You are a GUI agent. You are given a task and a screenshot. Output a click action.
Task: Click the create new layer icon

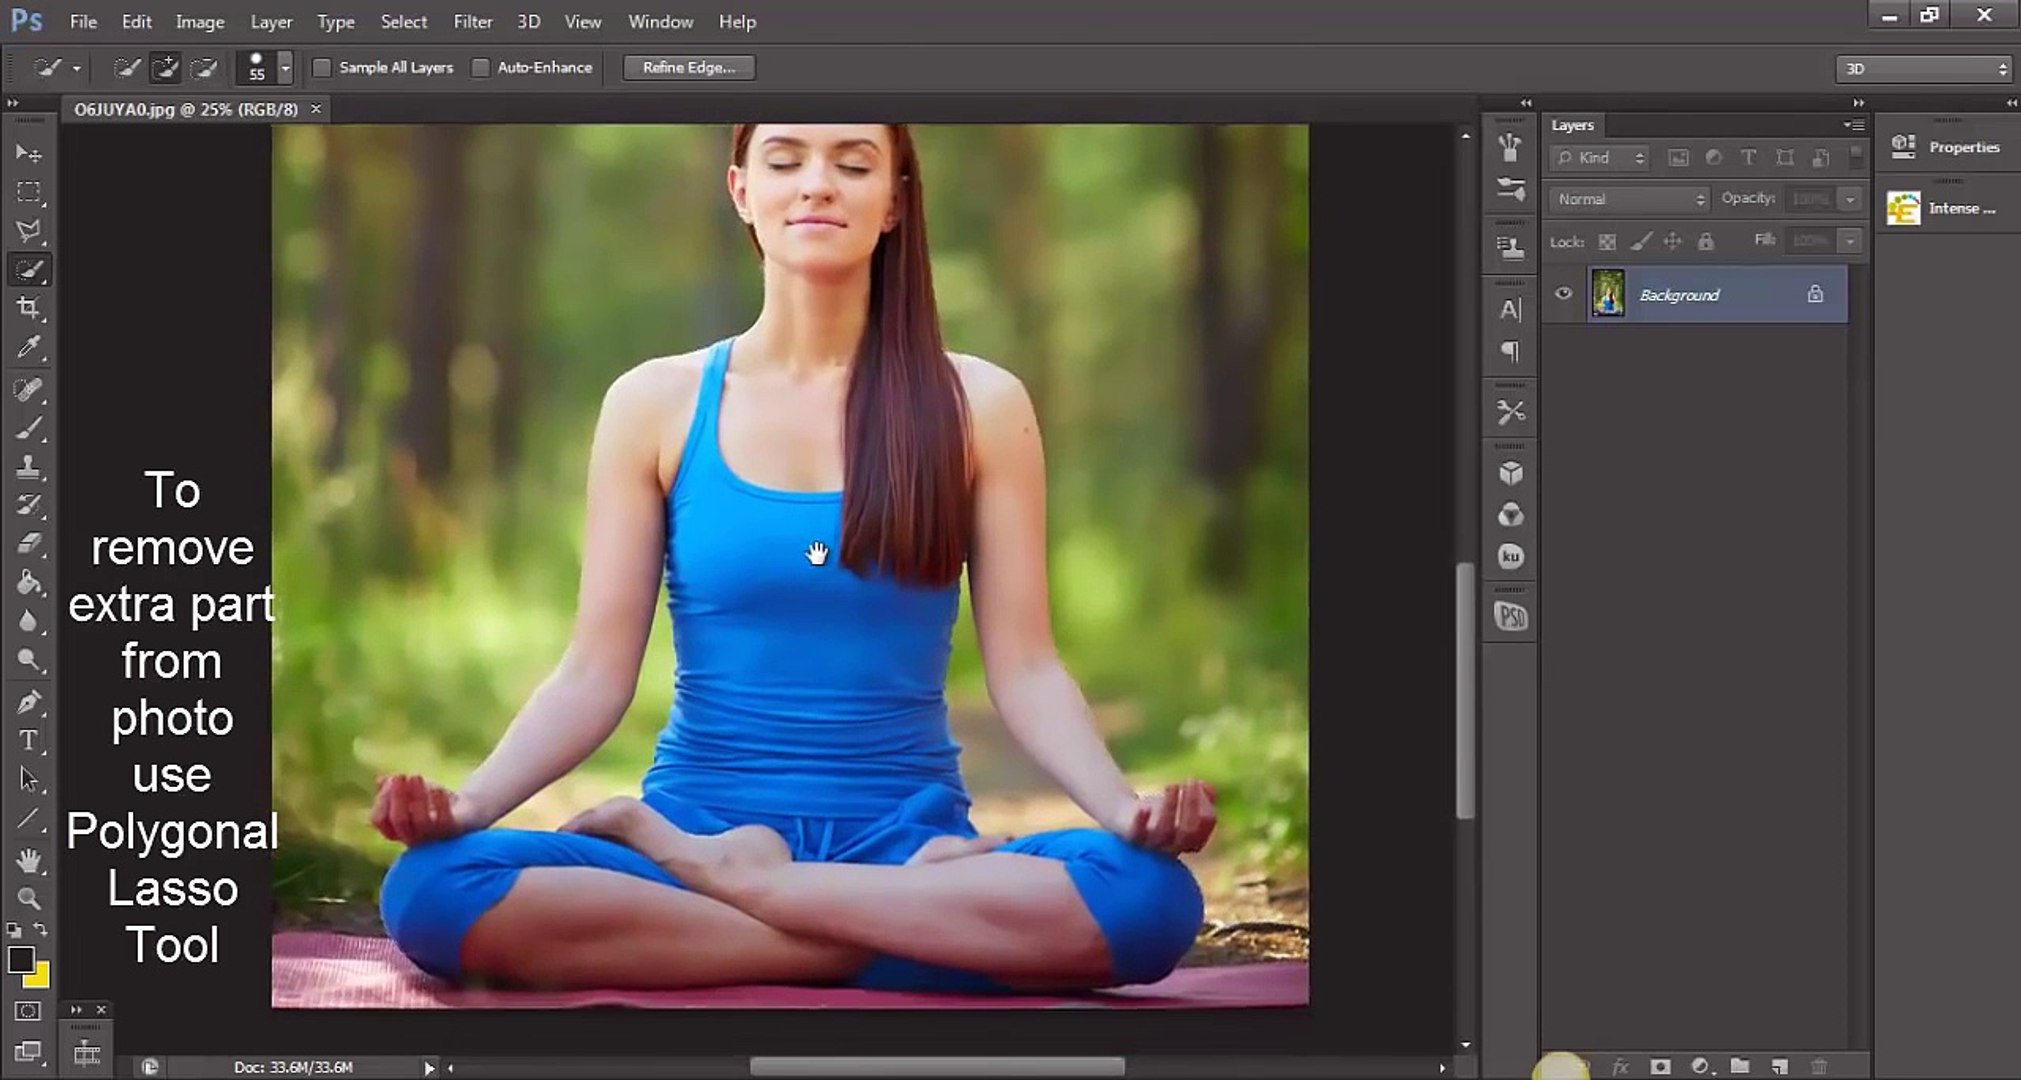[1779, 1066]
